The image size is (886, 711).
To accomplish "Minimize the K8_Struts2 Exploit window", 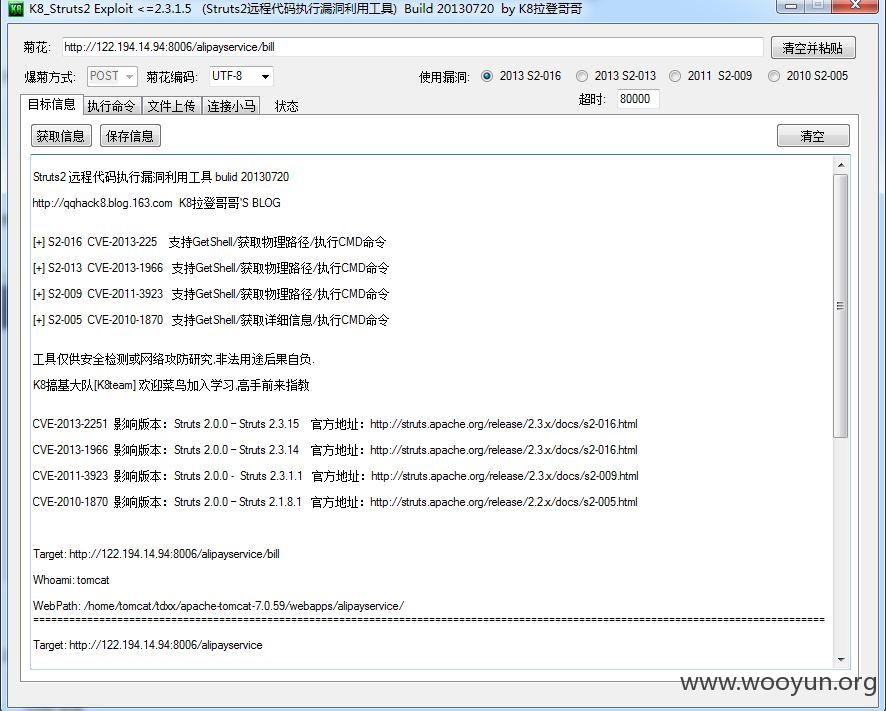I will point(791,6).
